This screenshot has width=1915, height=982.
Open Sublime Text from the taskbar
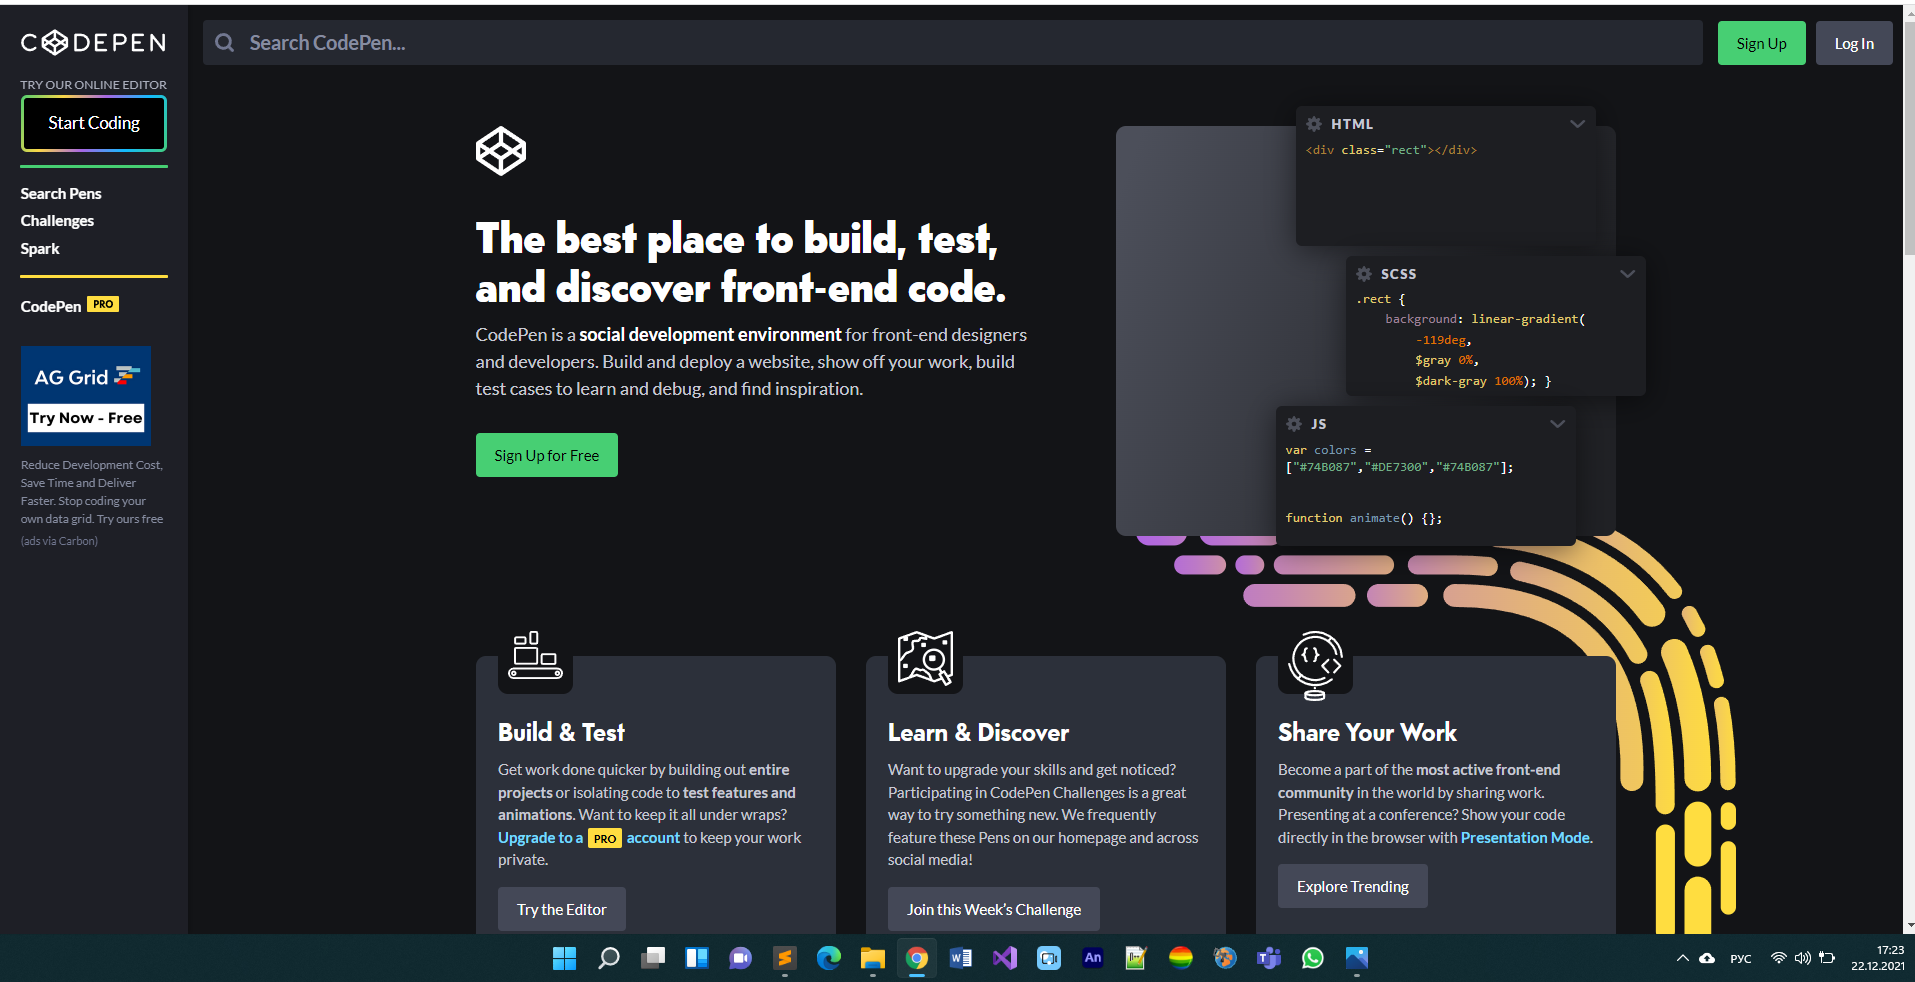785,958
